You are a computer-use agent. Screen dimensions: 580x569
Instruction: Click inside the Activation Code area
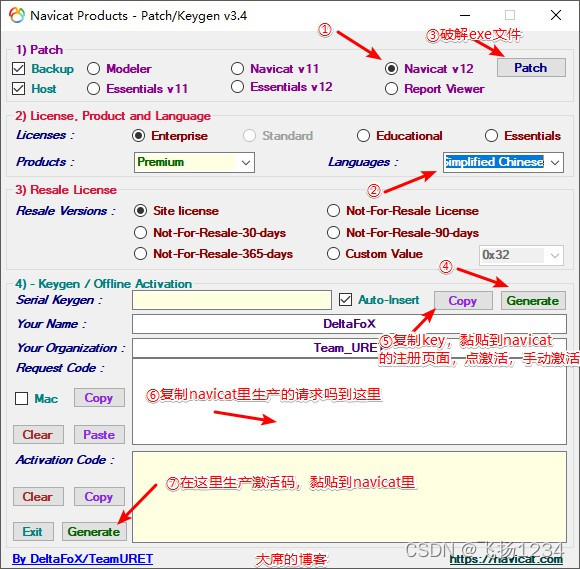(349, 497)
